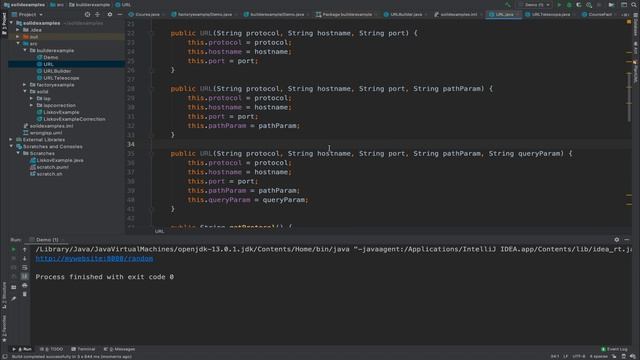The width and height of the screenshot is (640, 360).
Task: Select URLTelescope class in project tree
Action: point(61,78)
